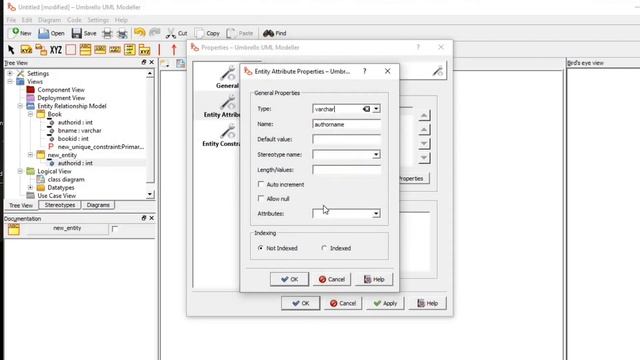Select the black arrow pointer tool
Screen dimensions: 640x360
tap(11, 50)
